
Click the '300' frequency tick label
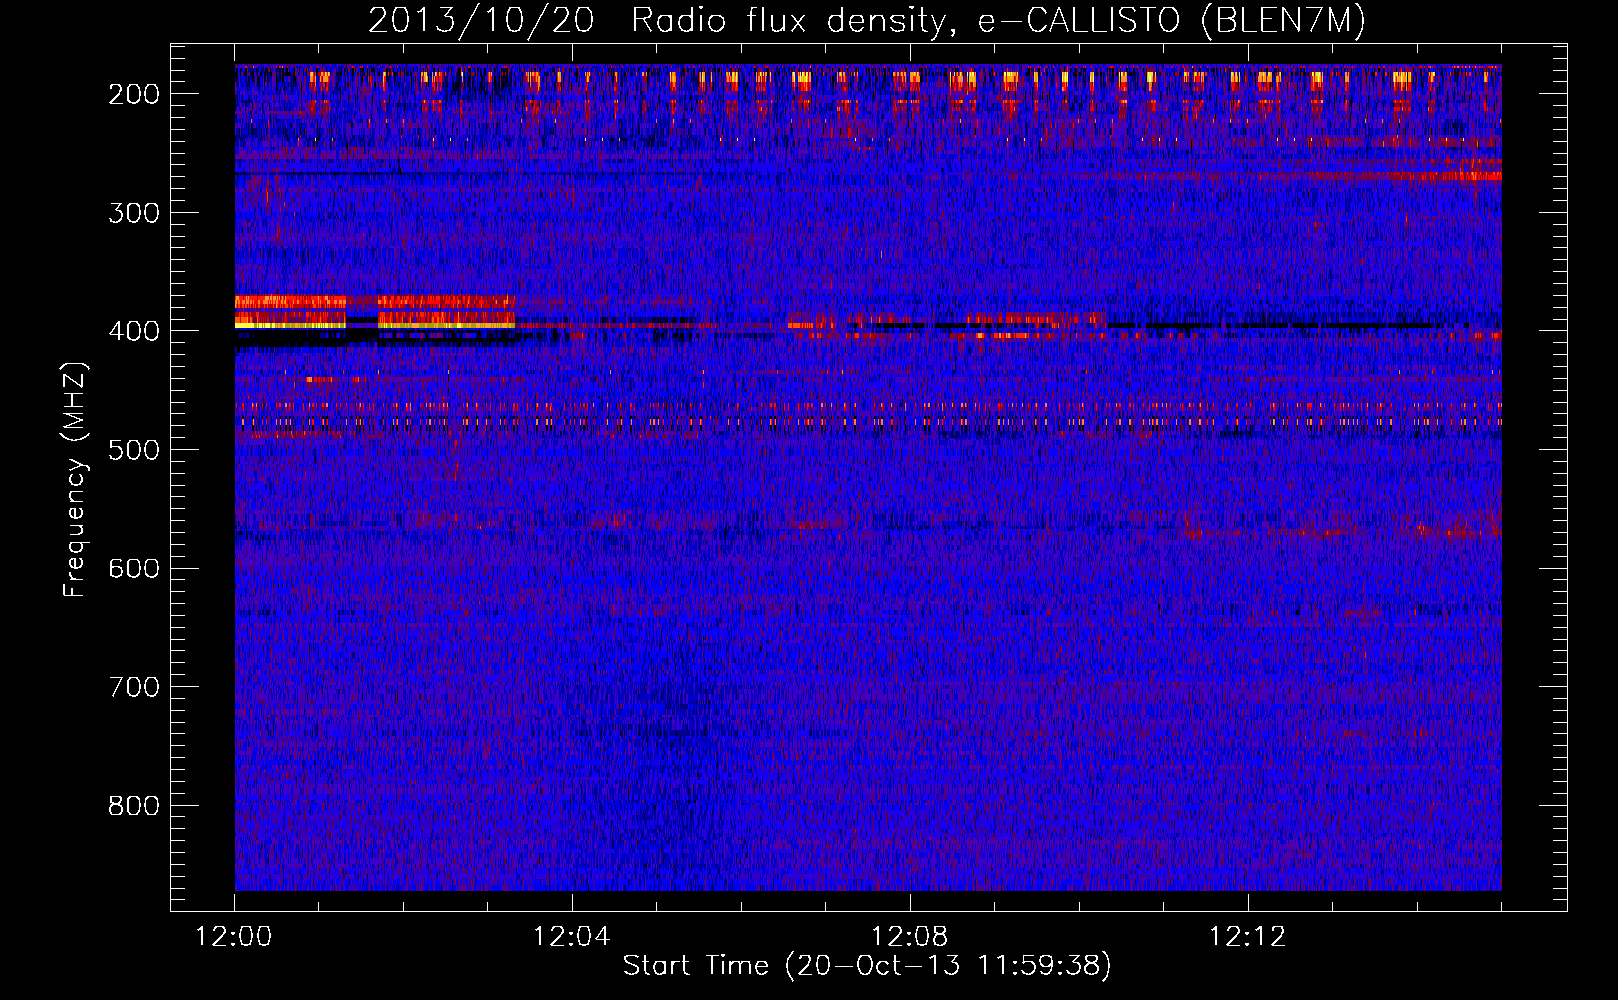click(x=133, y=212)
